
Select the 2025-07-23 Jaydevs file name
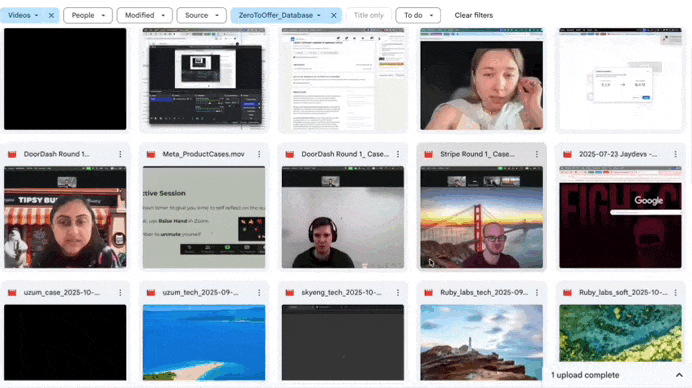pyautogui.click(x=618, y=154)
